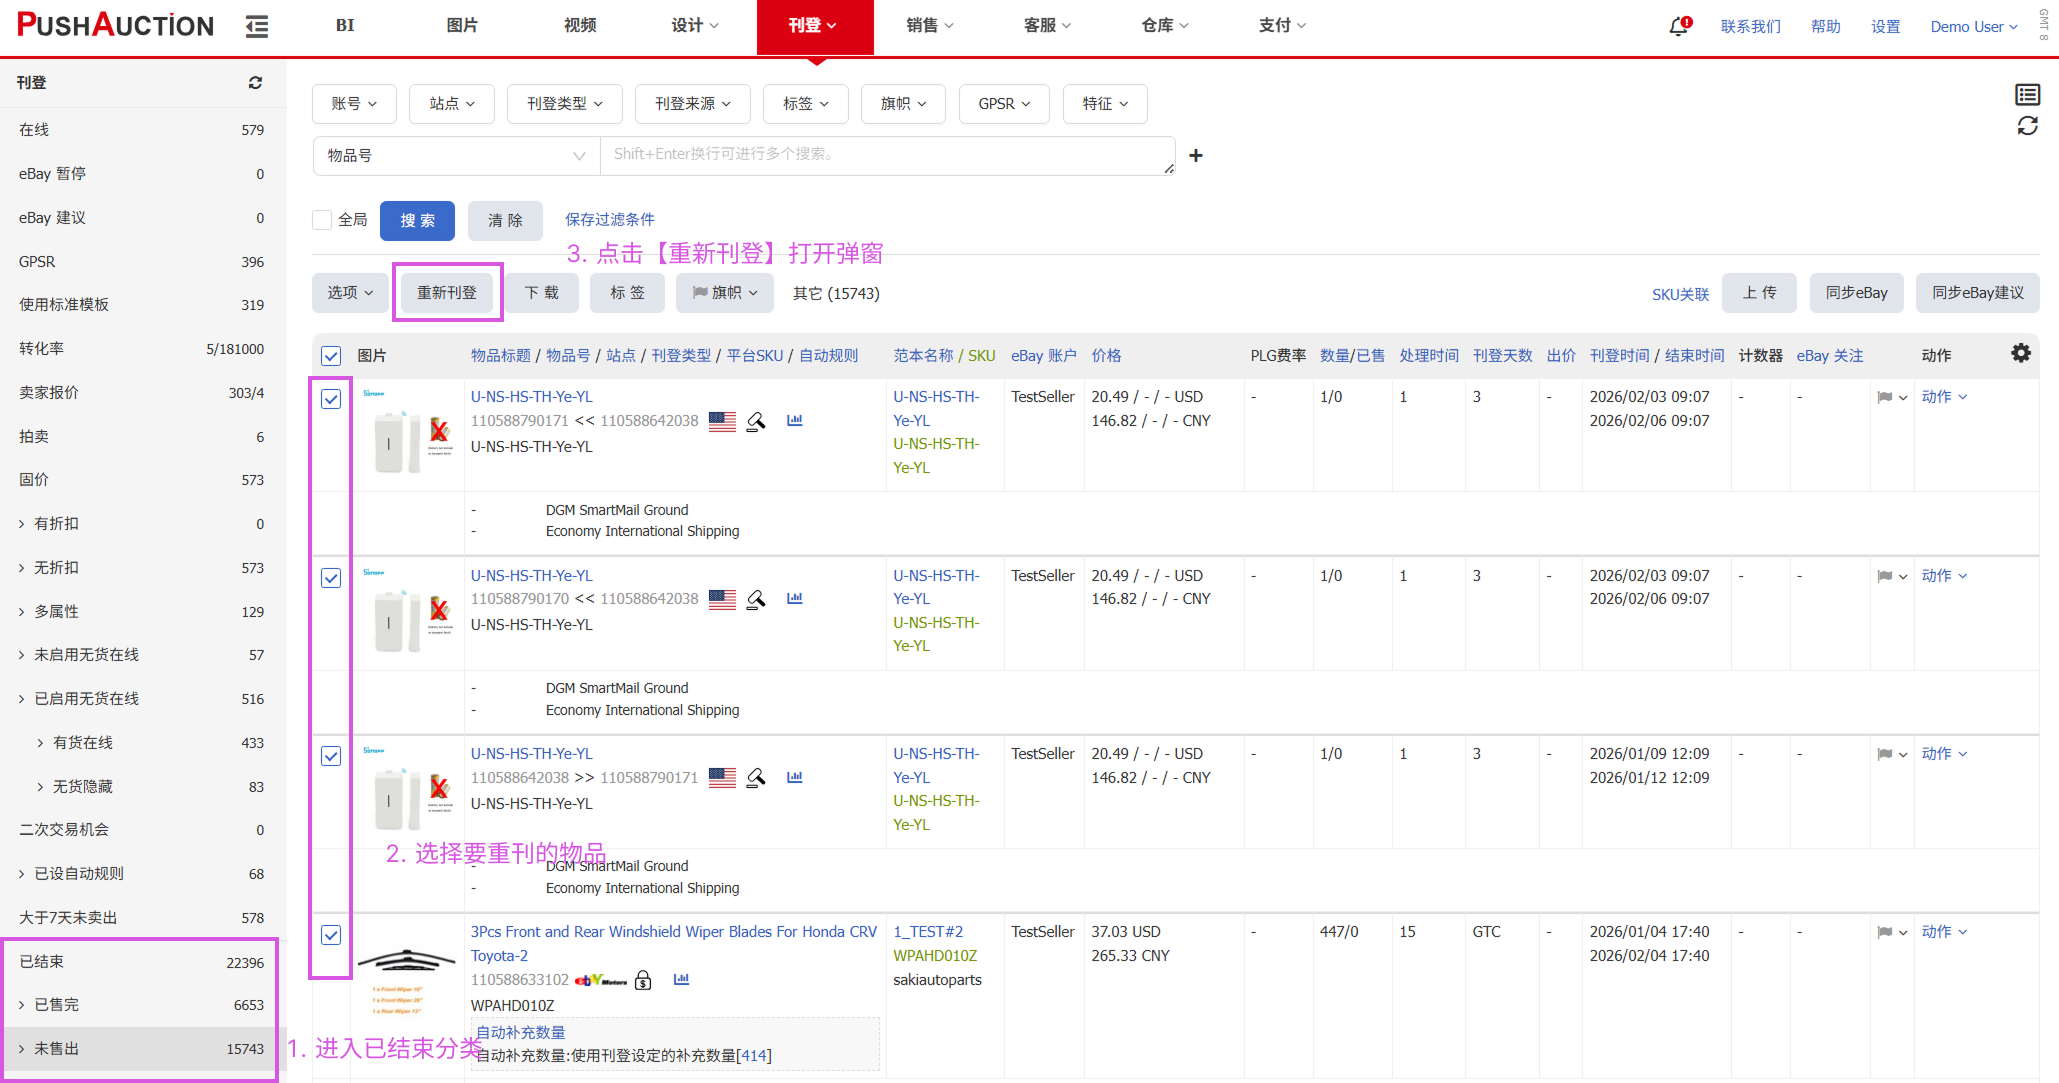Image resolution: width=2059 pixels, height=1083 pixels.
Task: Click the 保存过滤条件 link
Action: [x=610, y=220]
